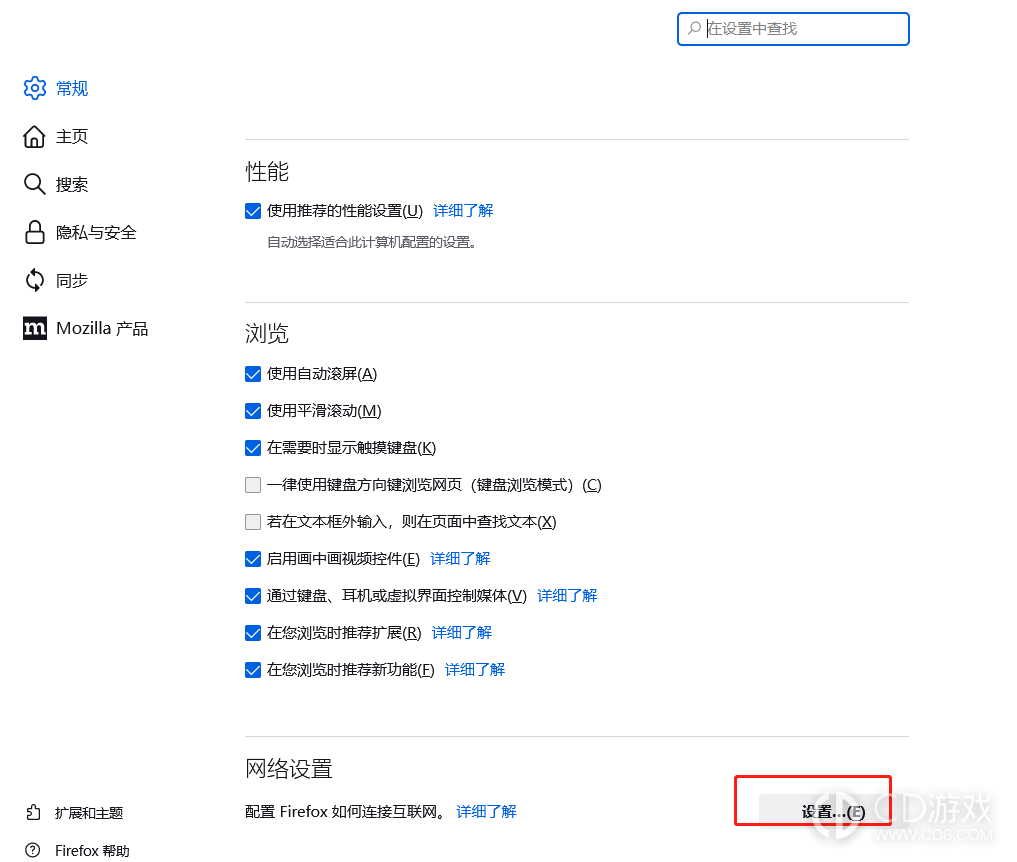Viewport: 1017px width, 862px height.
Task: Open 隐私与安全 settings section
Action: [95, 232]
